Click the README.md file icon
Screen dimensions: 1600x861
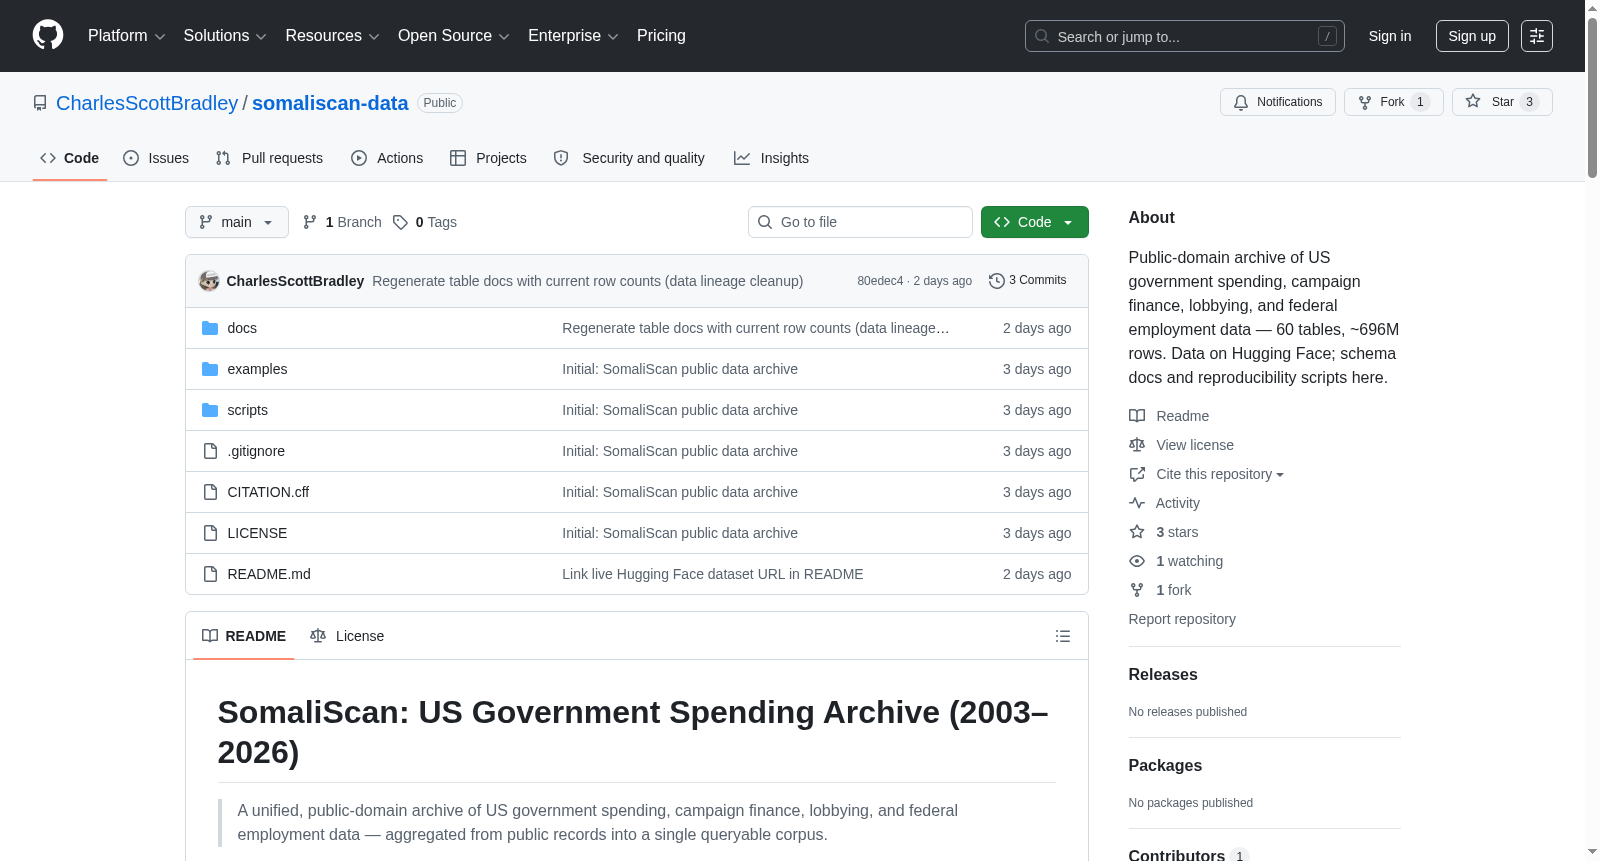pos(210,574)
